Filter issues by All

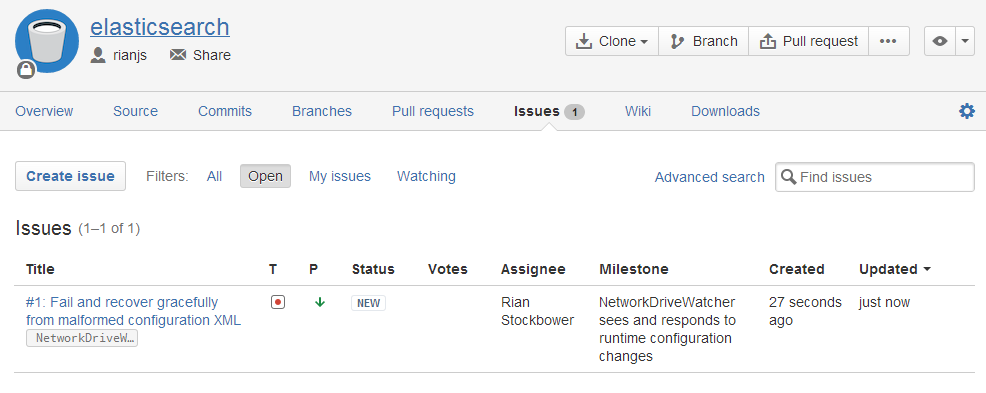(214, 176)
